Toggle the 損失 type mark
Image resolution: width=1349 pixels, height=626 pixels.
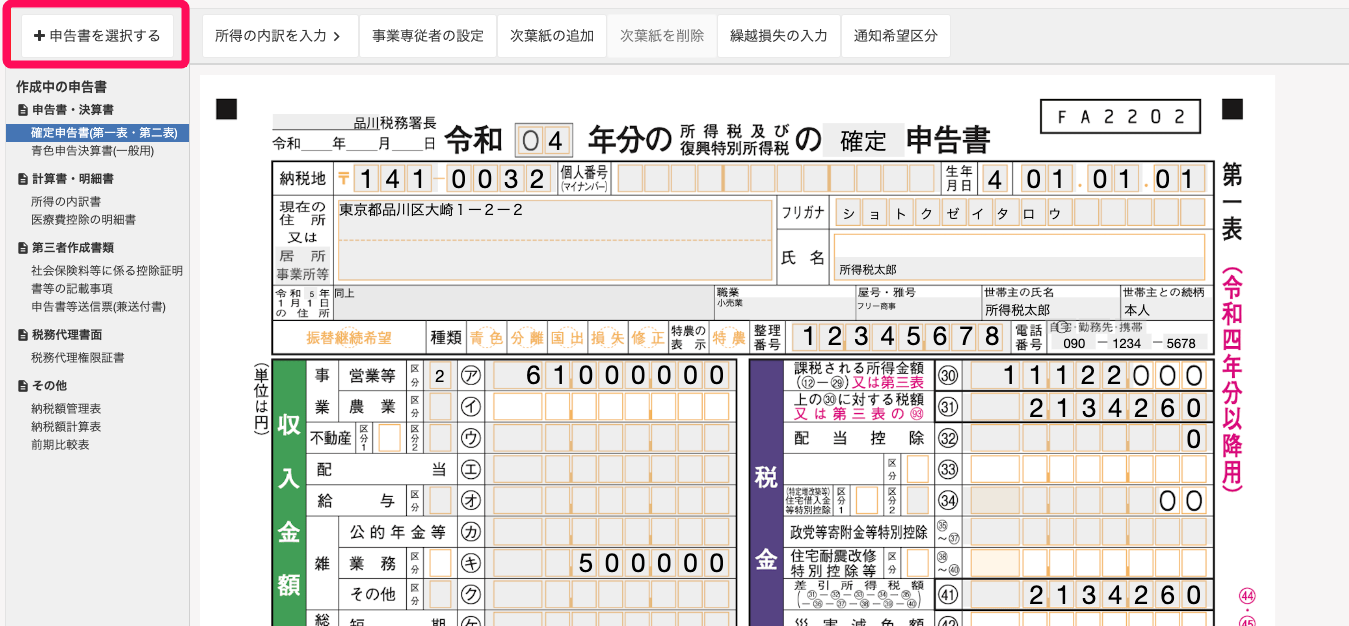[x=608, y=338]
